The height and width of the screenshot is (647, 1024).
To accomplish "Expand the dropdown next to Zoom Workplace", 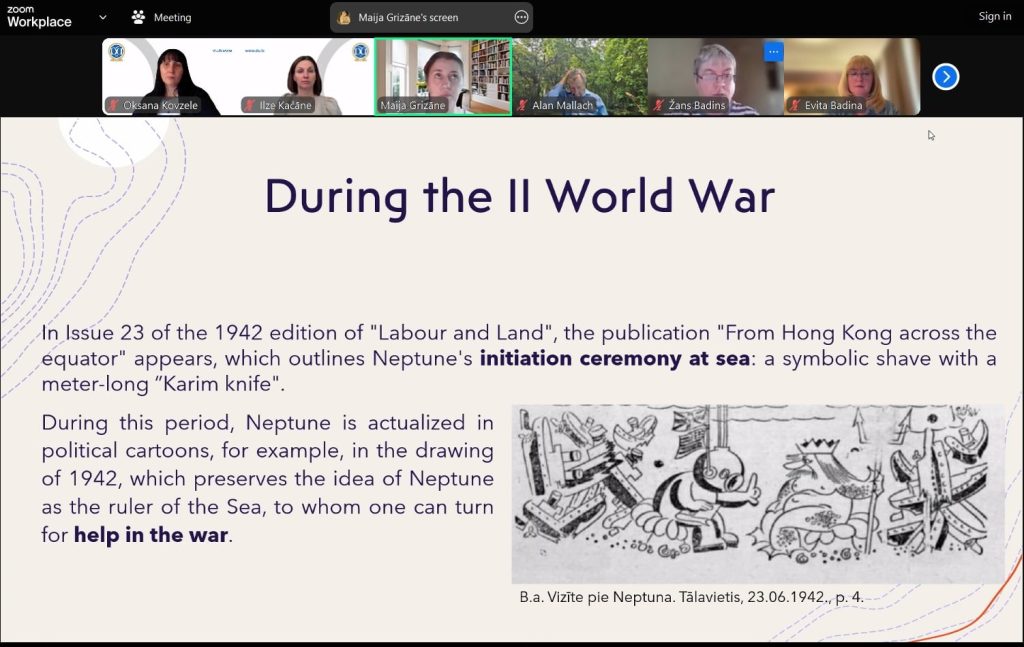I will pos(103,17).
